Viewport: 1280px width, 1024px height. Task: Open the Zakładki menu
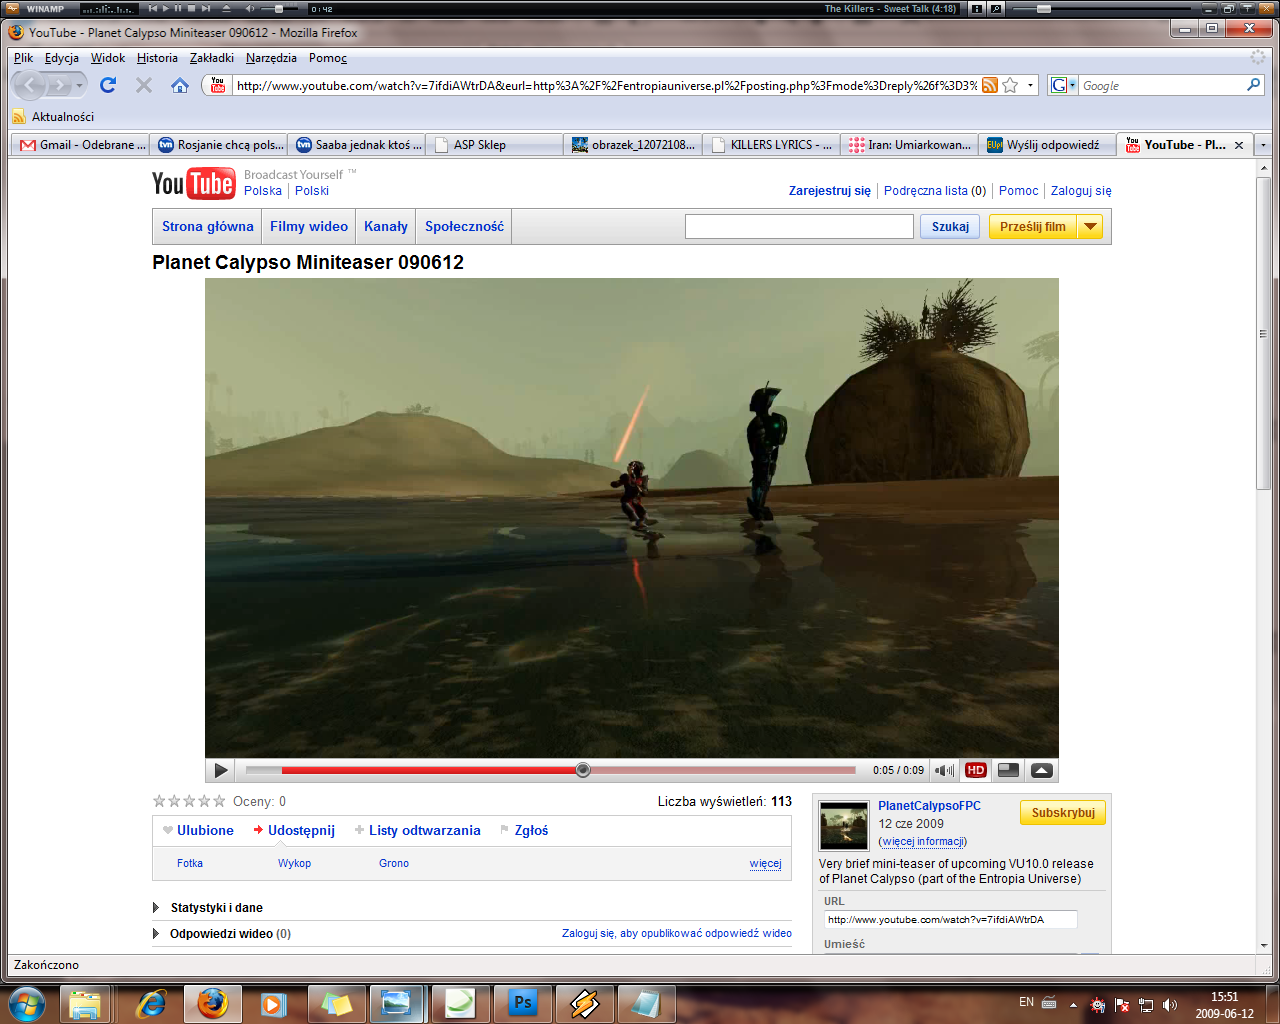click(211, 58)
